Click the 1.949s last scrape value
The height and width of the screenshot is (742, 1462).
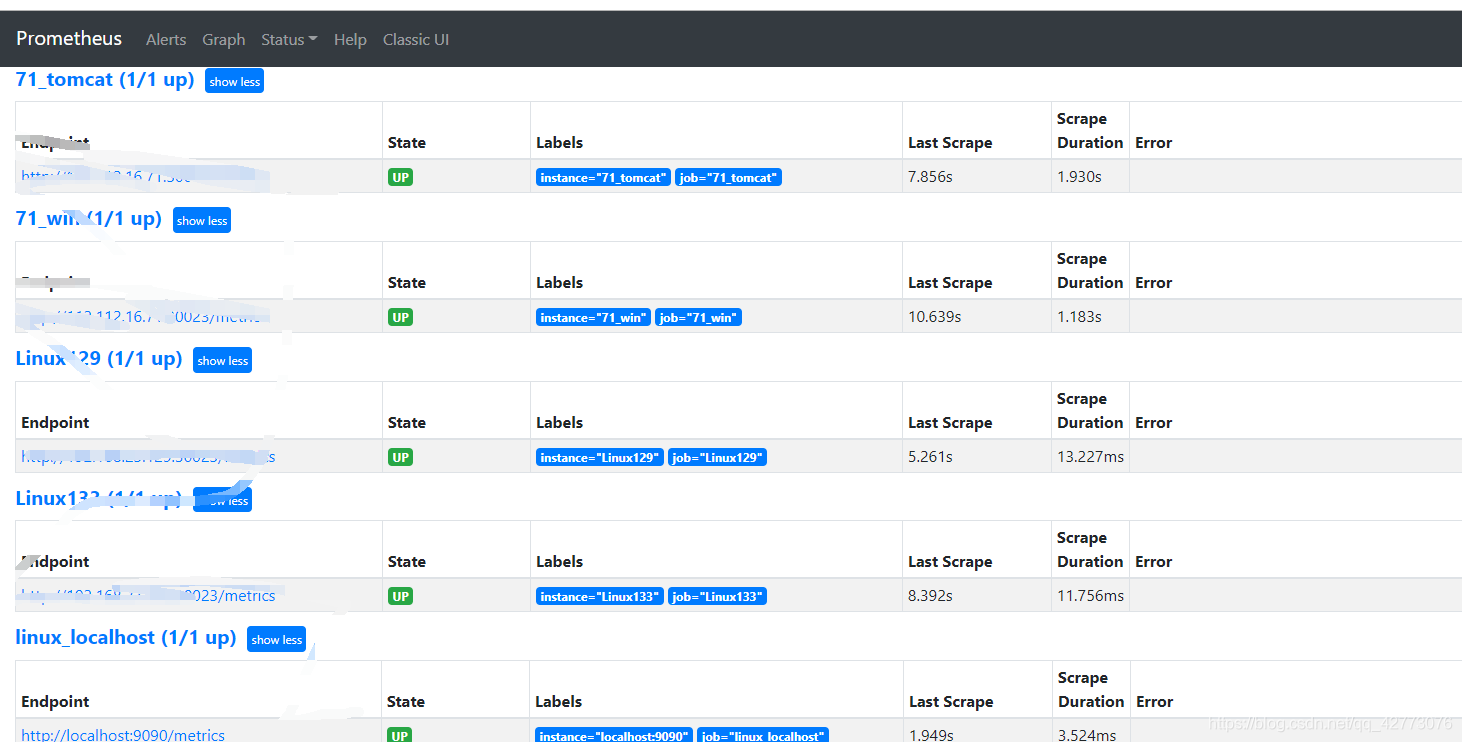931,735
